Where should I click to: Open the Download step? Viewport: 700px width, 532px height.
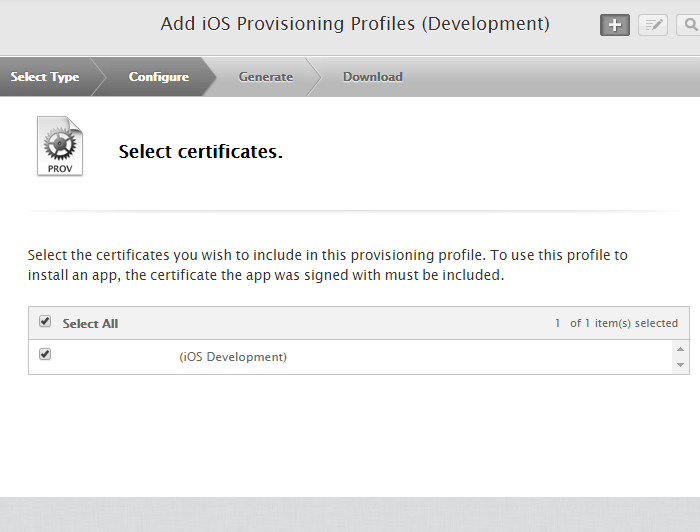[372, 77]
